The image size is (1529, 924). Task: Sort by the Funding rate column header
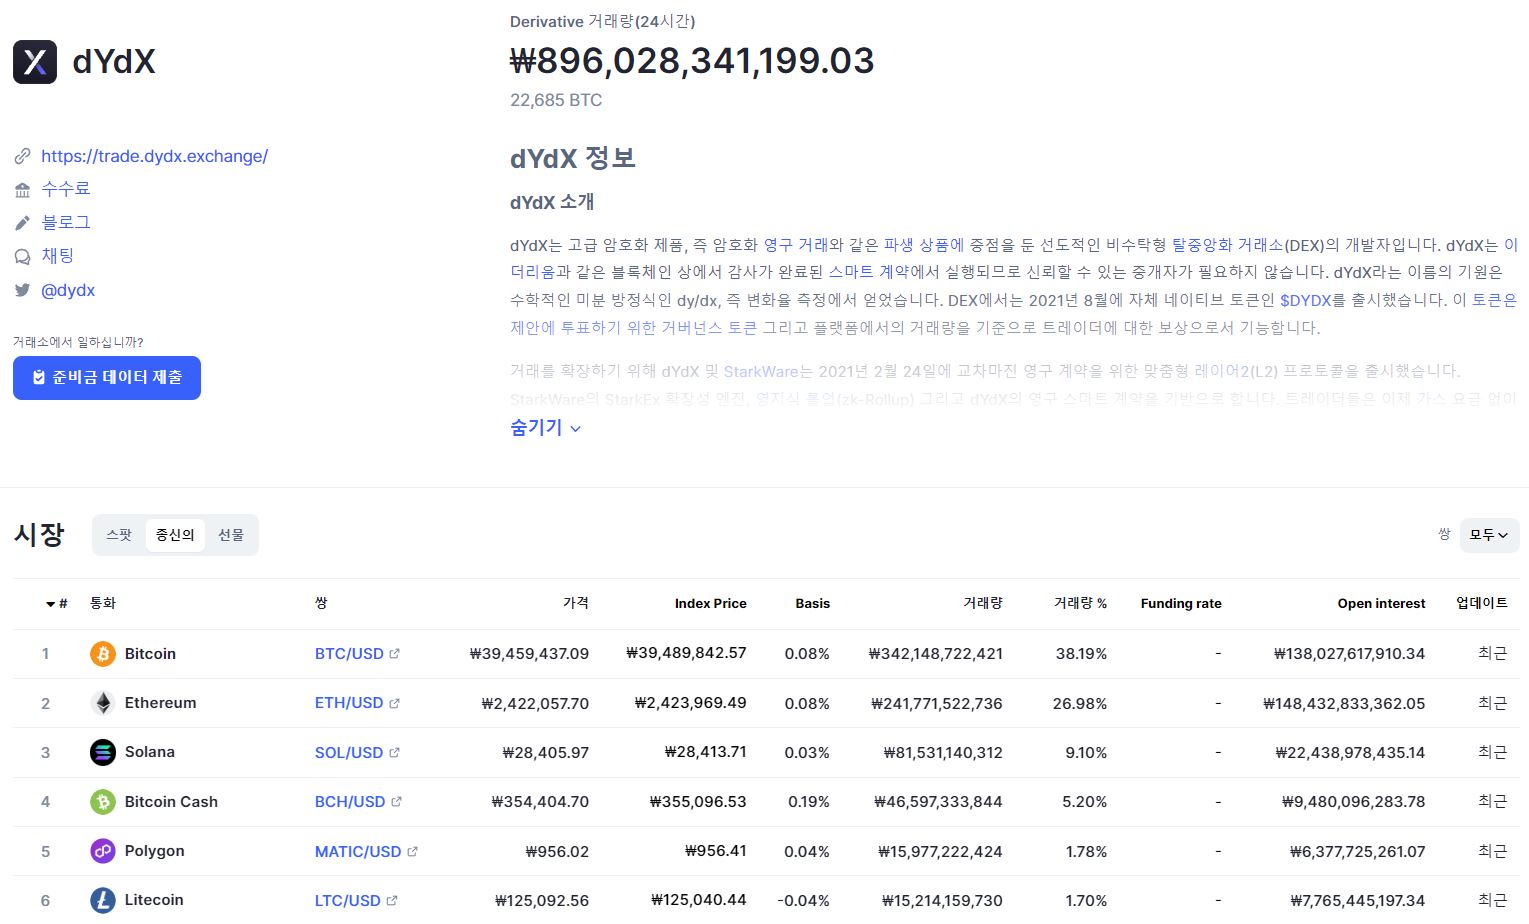[1181, 603]
